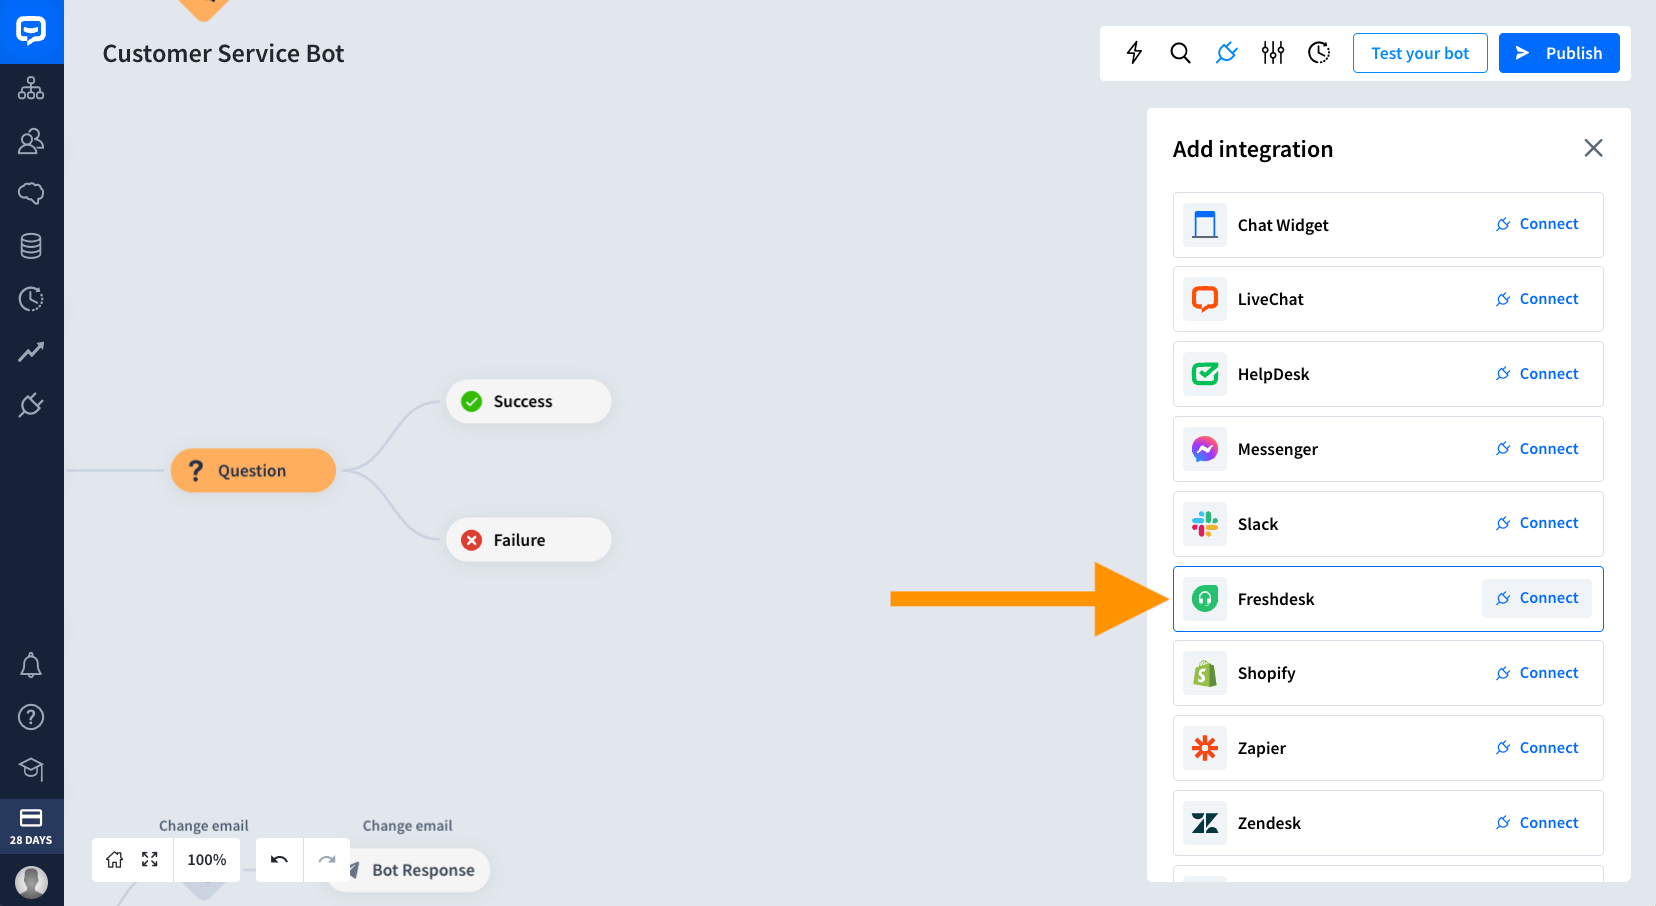Image resolution: width=1656 pixels, height=906 pixels.
Task: Open the Stories tree icon in sidebar
Action: pos(31,88)
